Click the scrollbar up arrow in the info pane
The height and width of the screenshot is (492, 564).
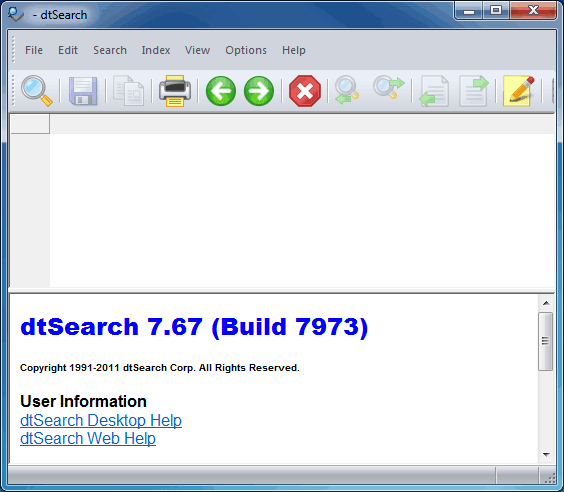546,303
